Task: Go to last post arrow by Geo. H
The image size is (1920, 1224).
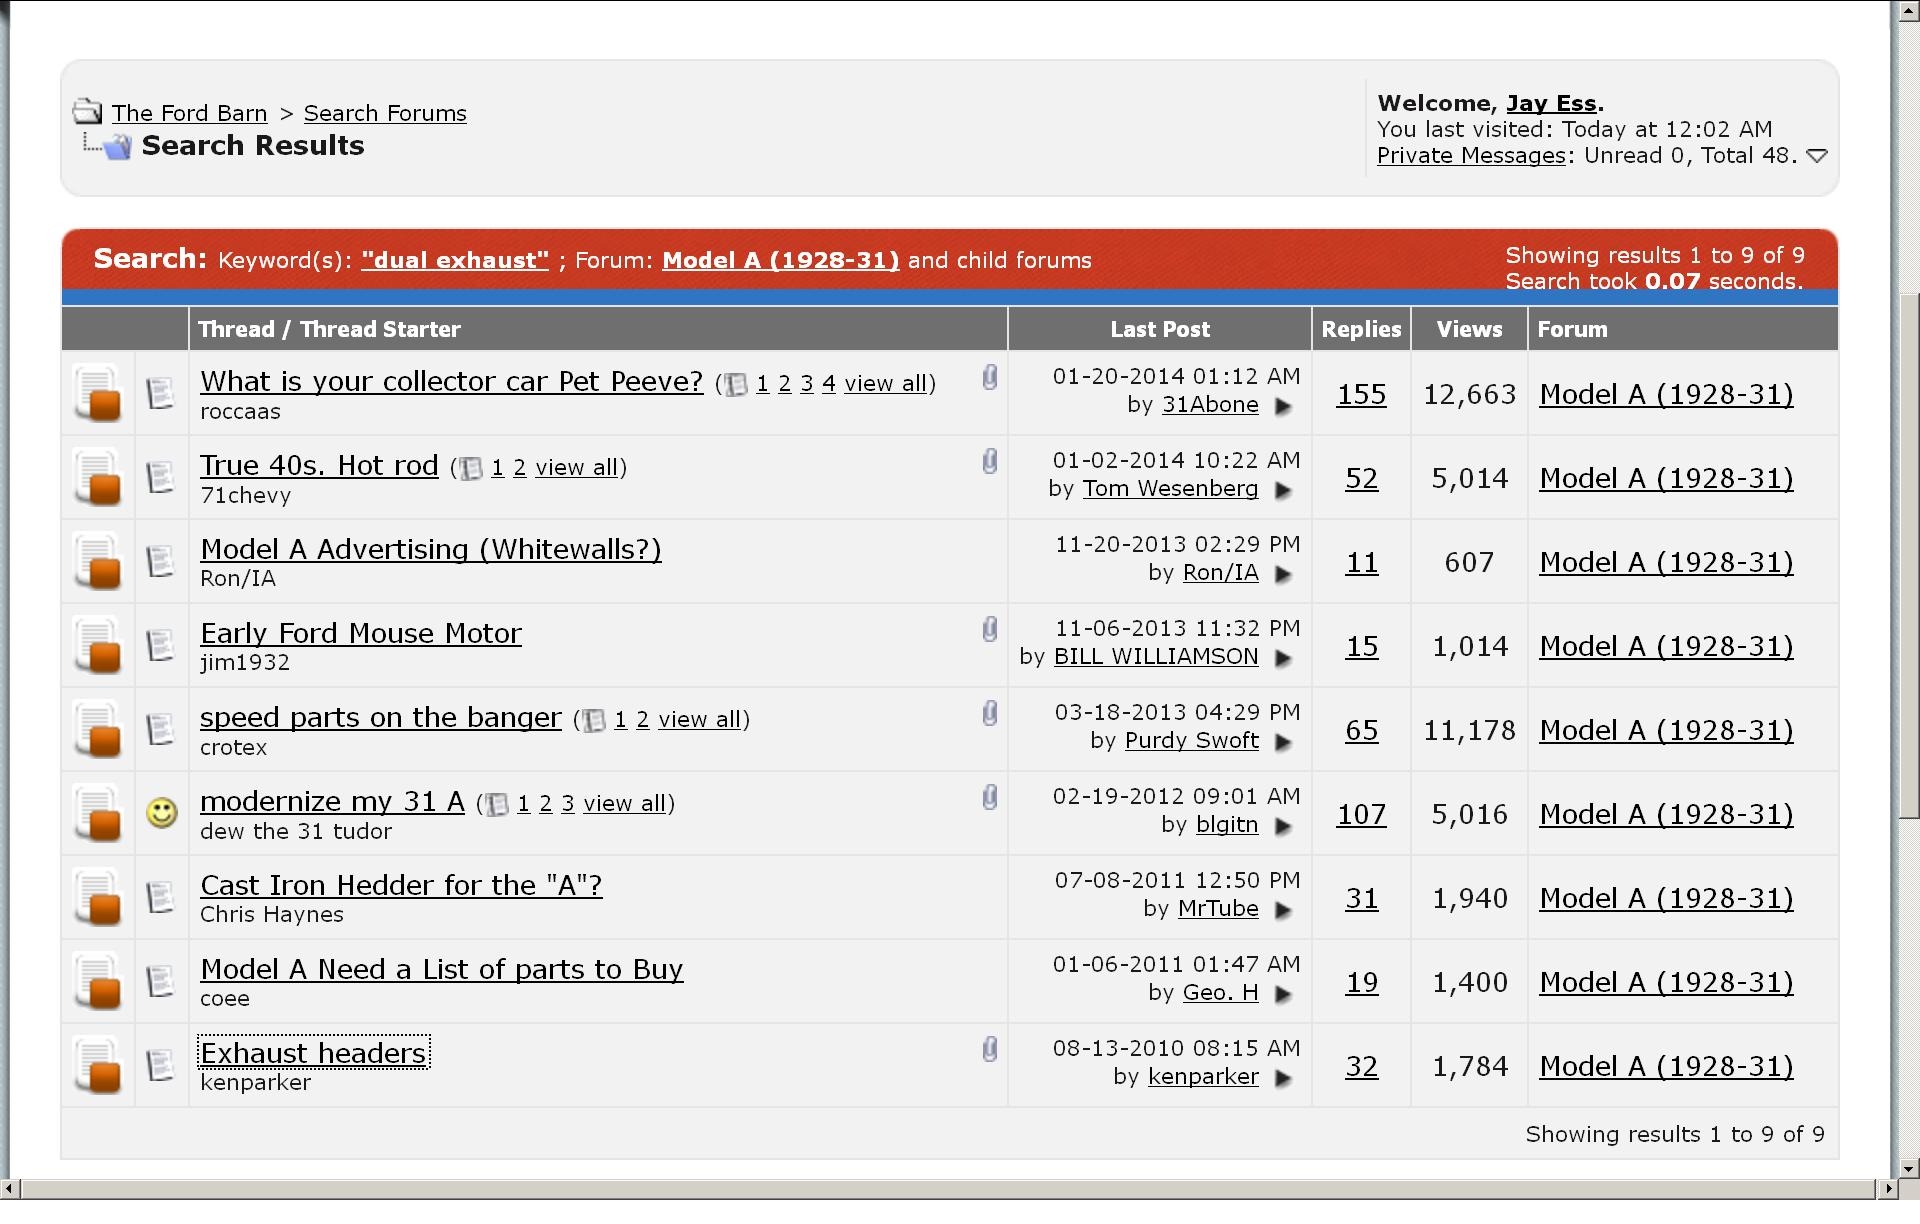Action: click(x=1283, y=994)
